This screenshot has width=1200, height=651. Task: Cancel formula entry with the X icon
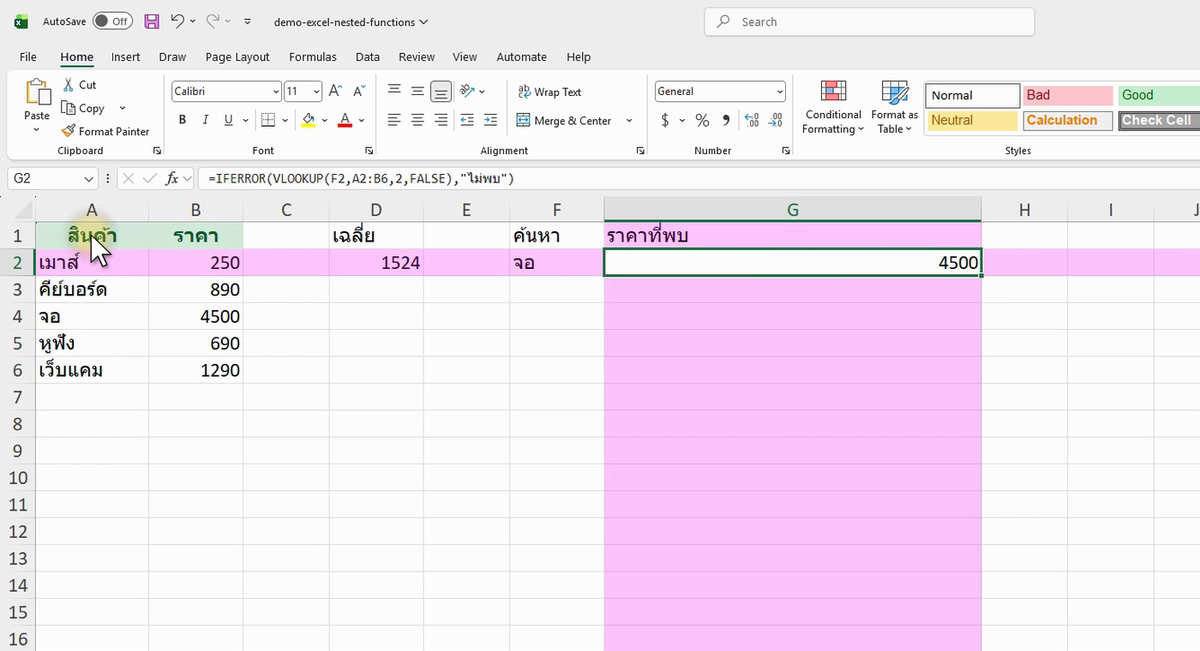pyautogui.click(x=128, y=178)
